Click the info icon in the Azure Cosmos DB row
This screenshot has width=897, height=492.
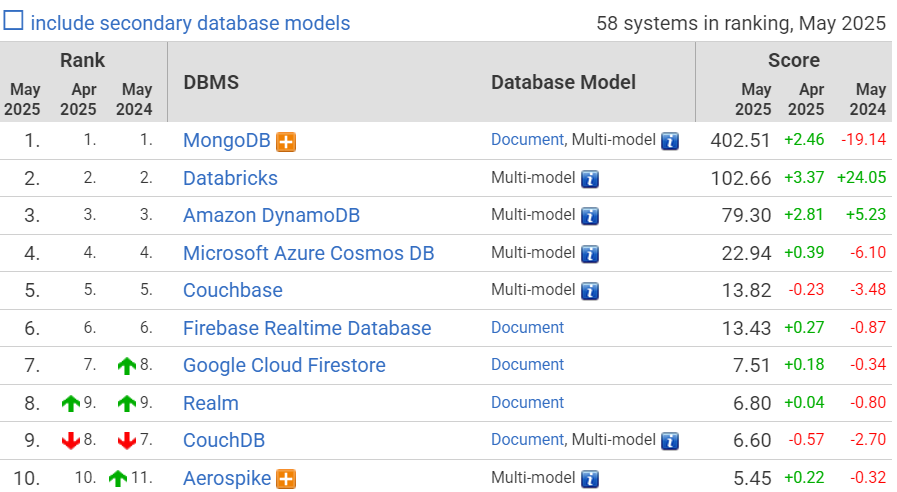pyautogui.click(x=590, y=253)
